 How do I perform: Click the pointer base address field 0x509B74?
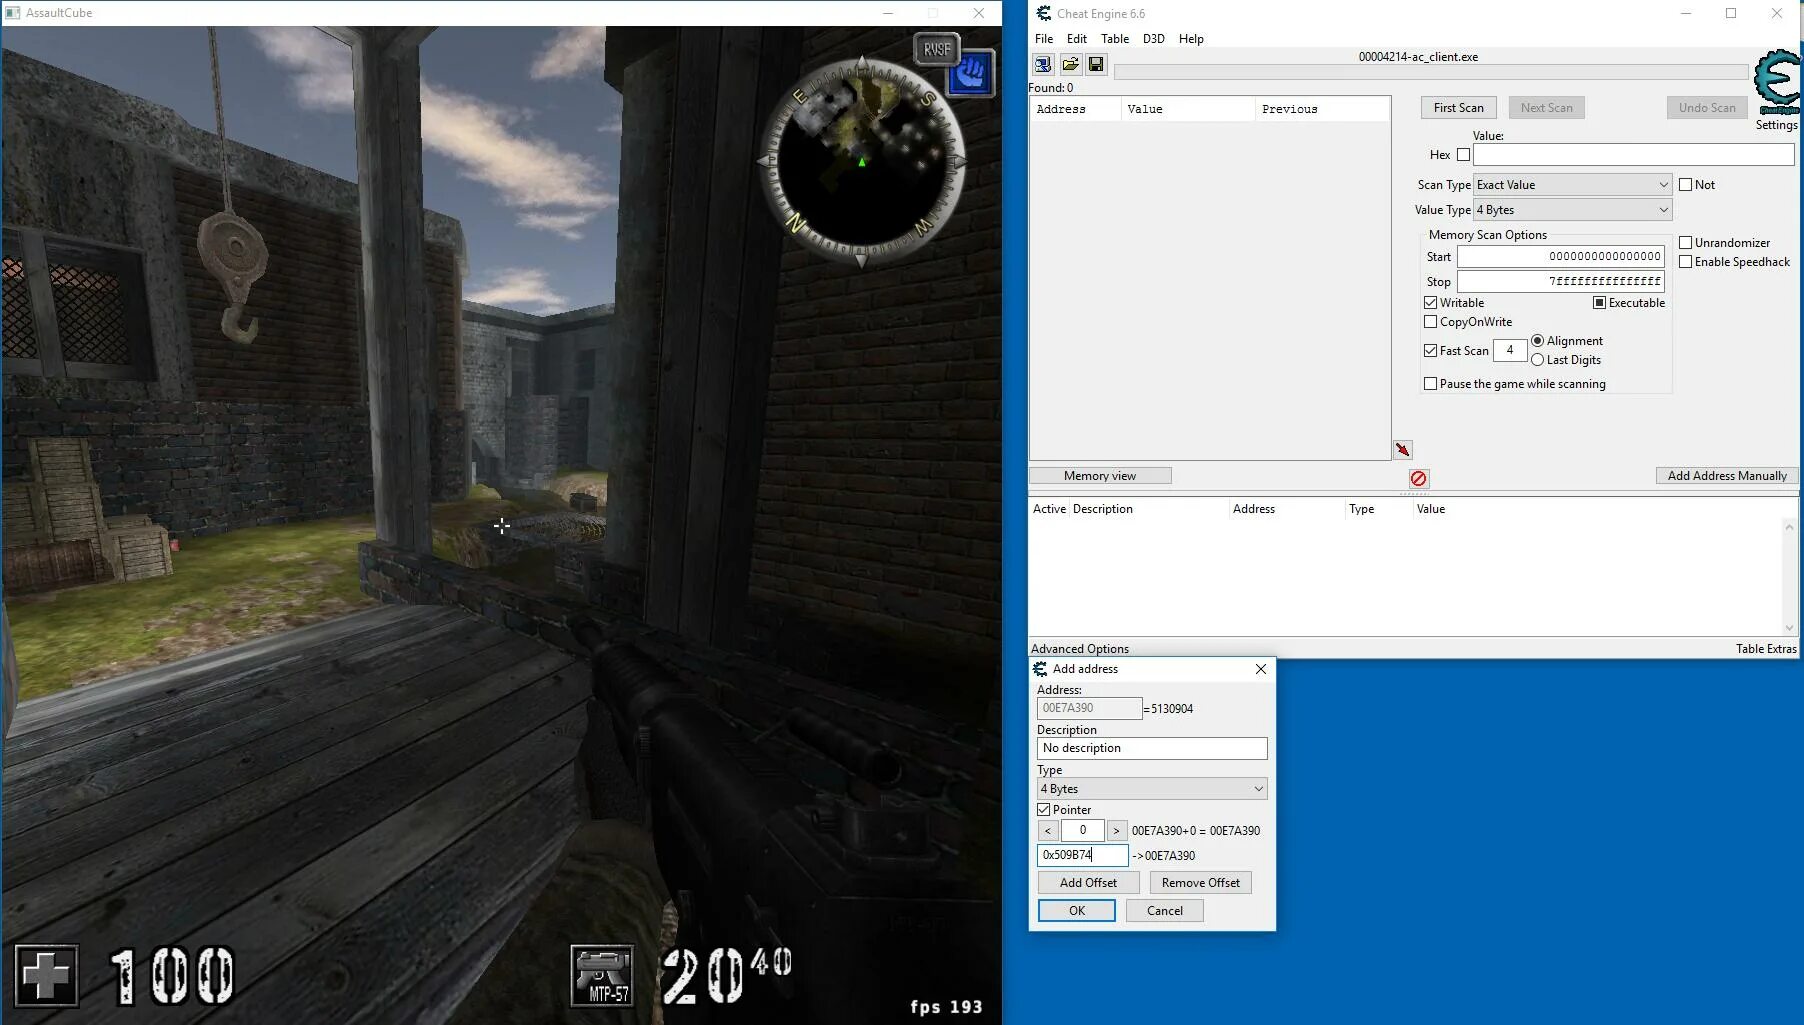[1082, 856]
